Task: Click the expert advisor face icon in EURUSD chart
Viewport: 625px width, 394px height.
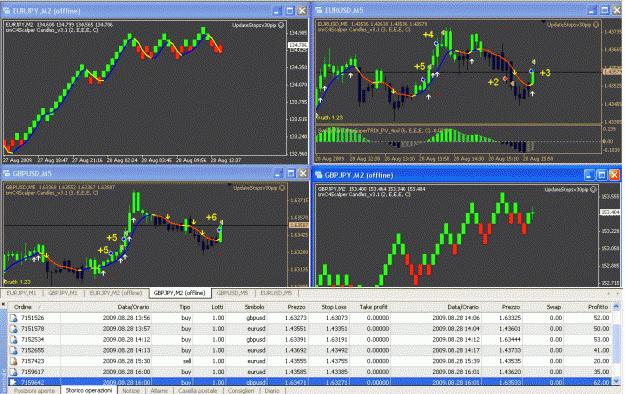Action: point(596,25)
